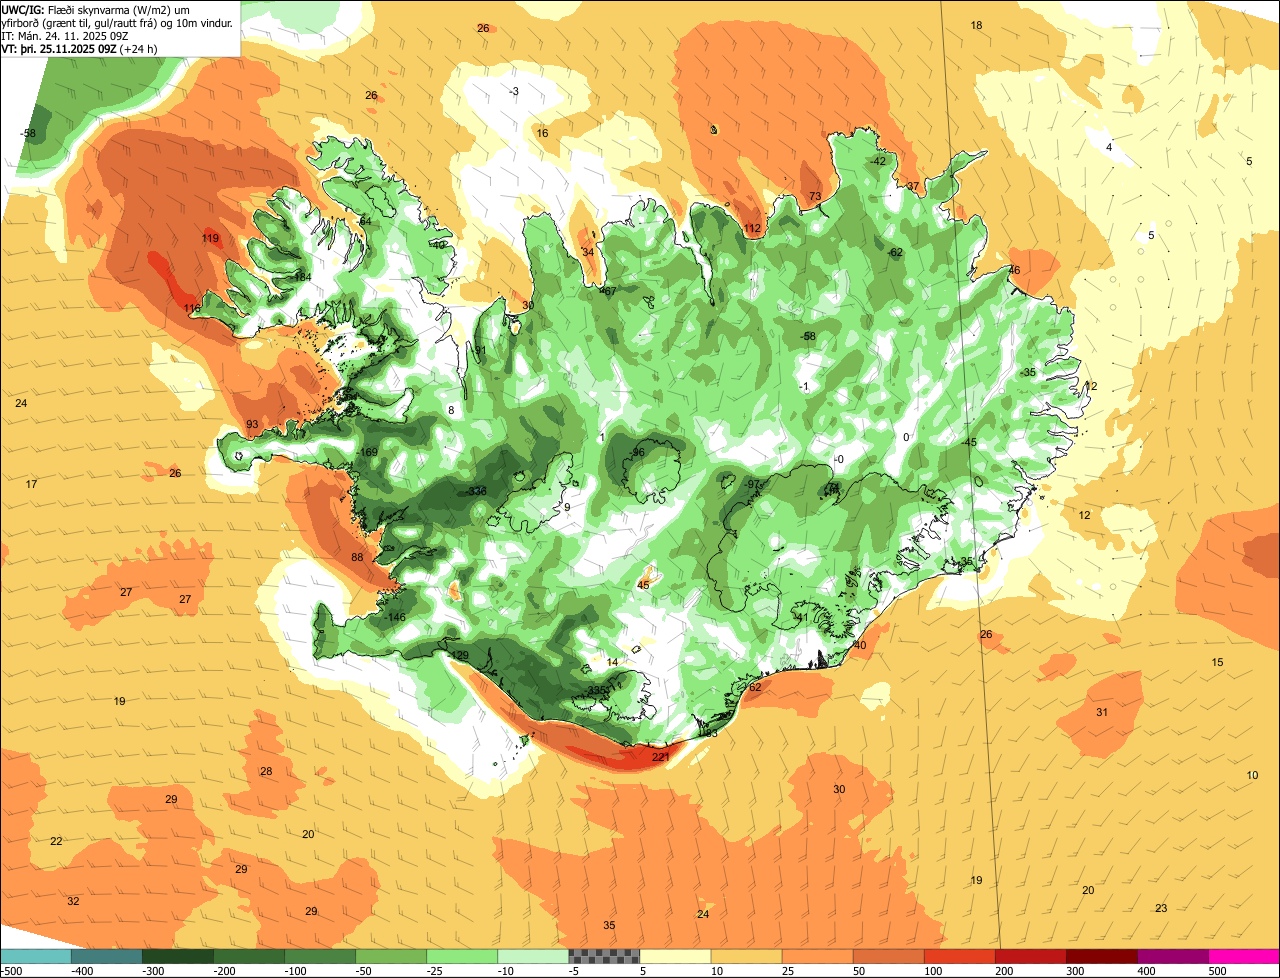Screen dimensions: 1280x978
Task: Click the ocean value 28 in the southwest
Action: 266,771
